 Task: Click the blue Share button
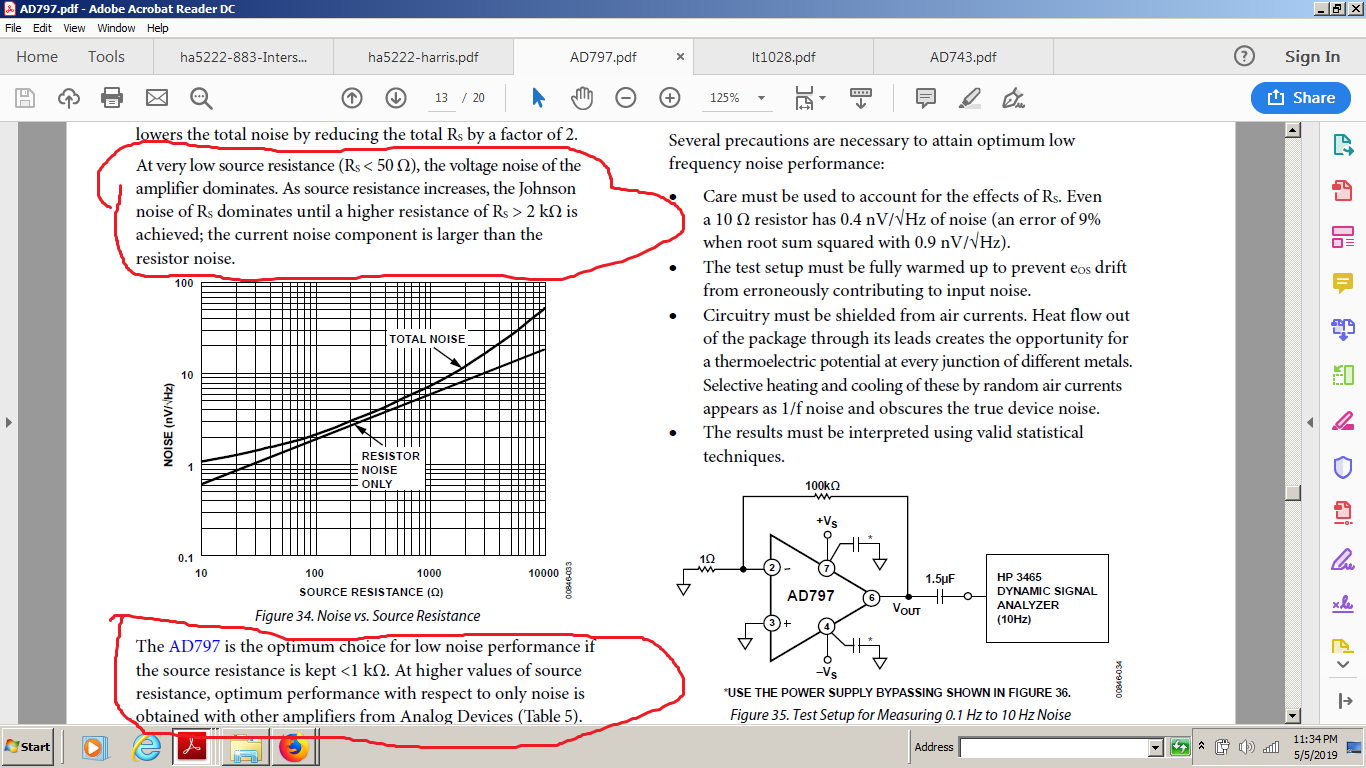point(1301,97)
